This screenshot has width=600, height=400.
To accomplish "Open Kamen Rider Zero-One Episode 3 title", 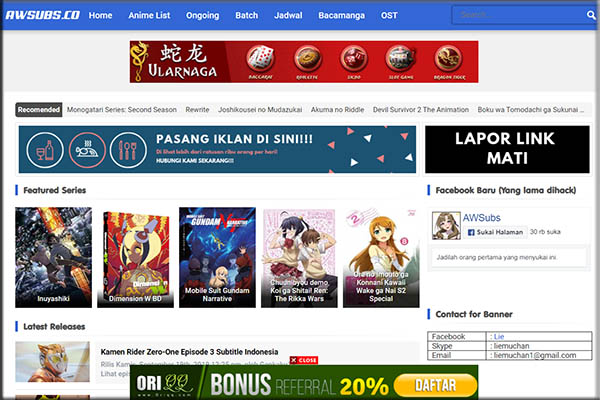I will coord(189,352).
